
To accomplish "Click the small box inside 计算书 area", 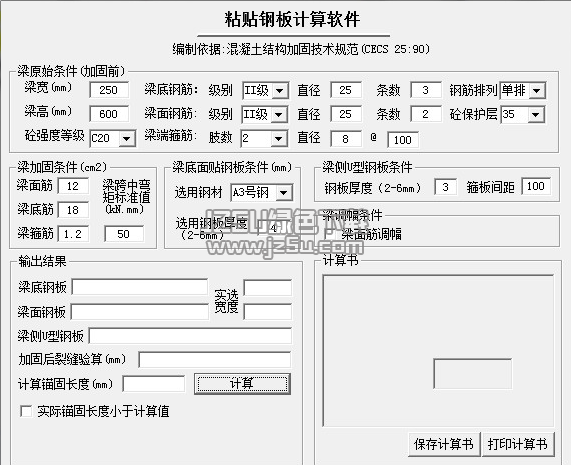I will tap(473, 374).
